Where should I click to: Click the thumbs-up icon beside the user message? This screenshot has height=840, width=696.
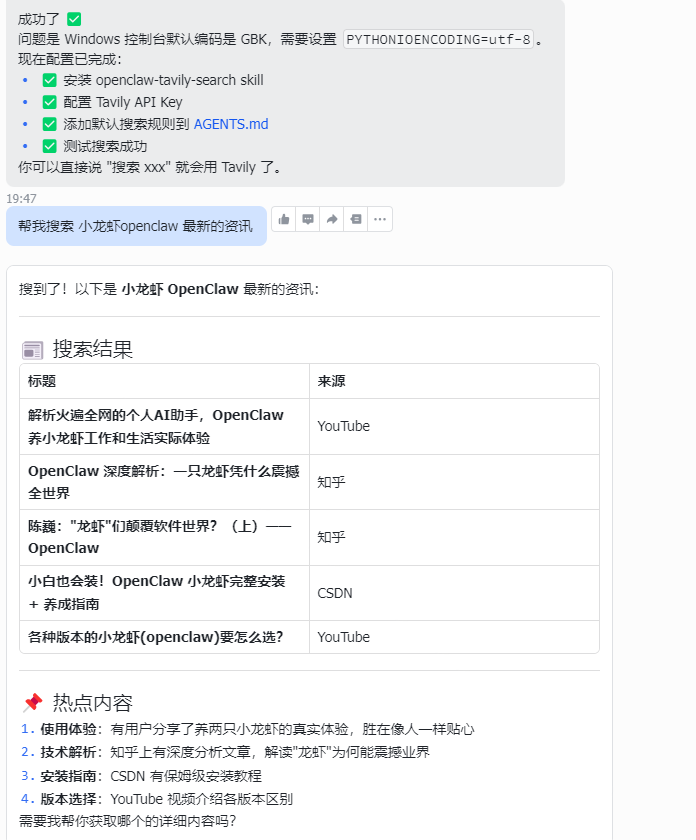[x=284, y=219]
